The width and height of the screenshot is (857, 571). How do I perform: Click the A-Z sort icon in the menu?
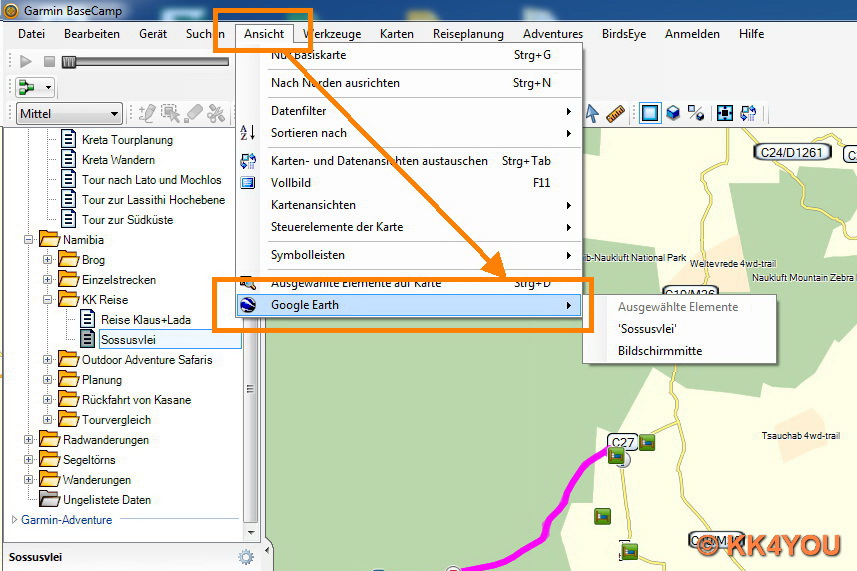248,132
